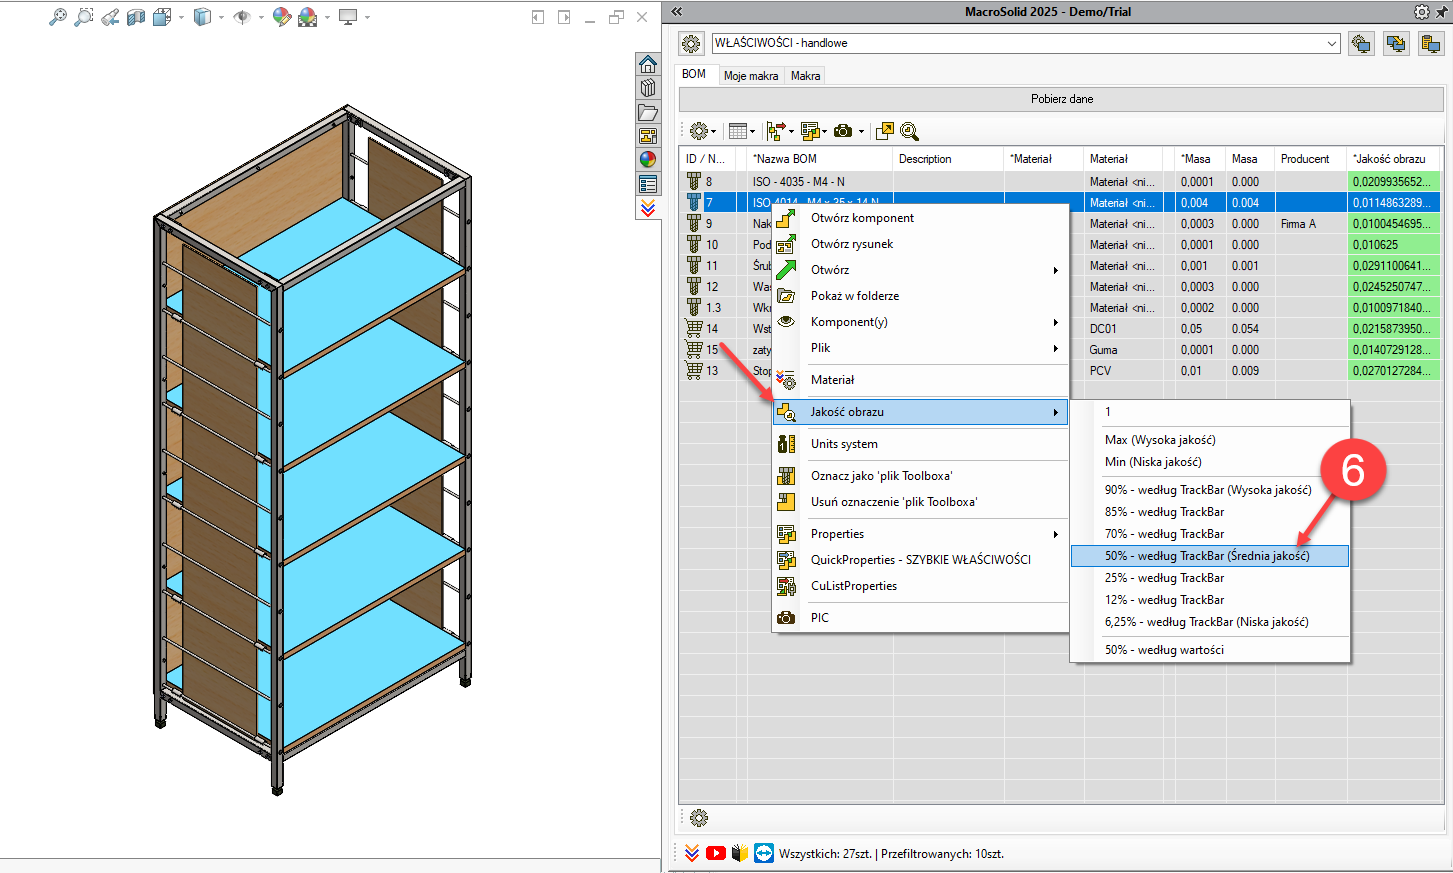Open the Home task pane tab
Image resolution: width=1453 pixels, height=873 pixels.
pyautogui.click(x=648, y=65)
